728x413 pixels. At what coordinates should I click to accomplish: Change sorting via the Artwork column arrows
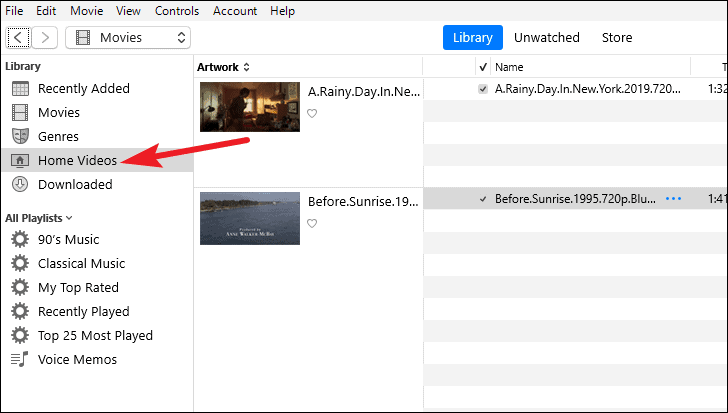(247, 67)
